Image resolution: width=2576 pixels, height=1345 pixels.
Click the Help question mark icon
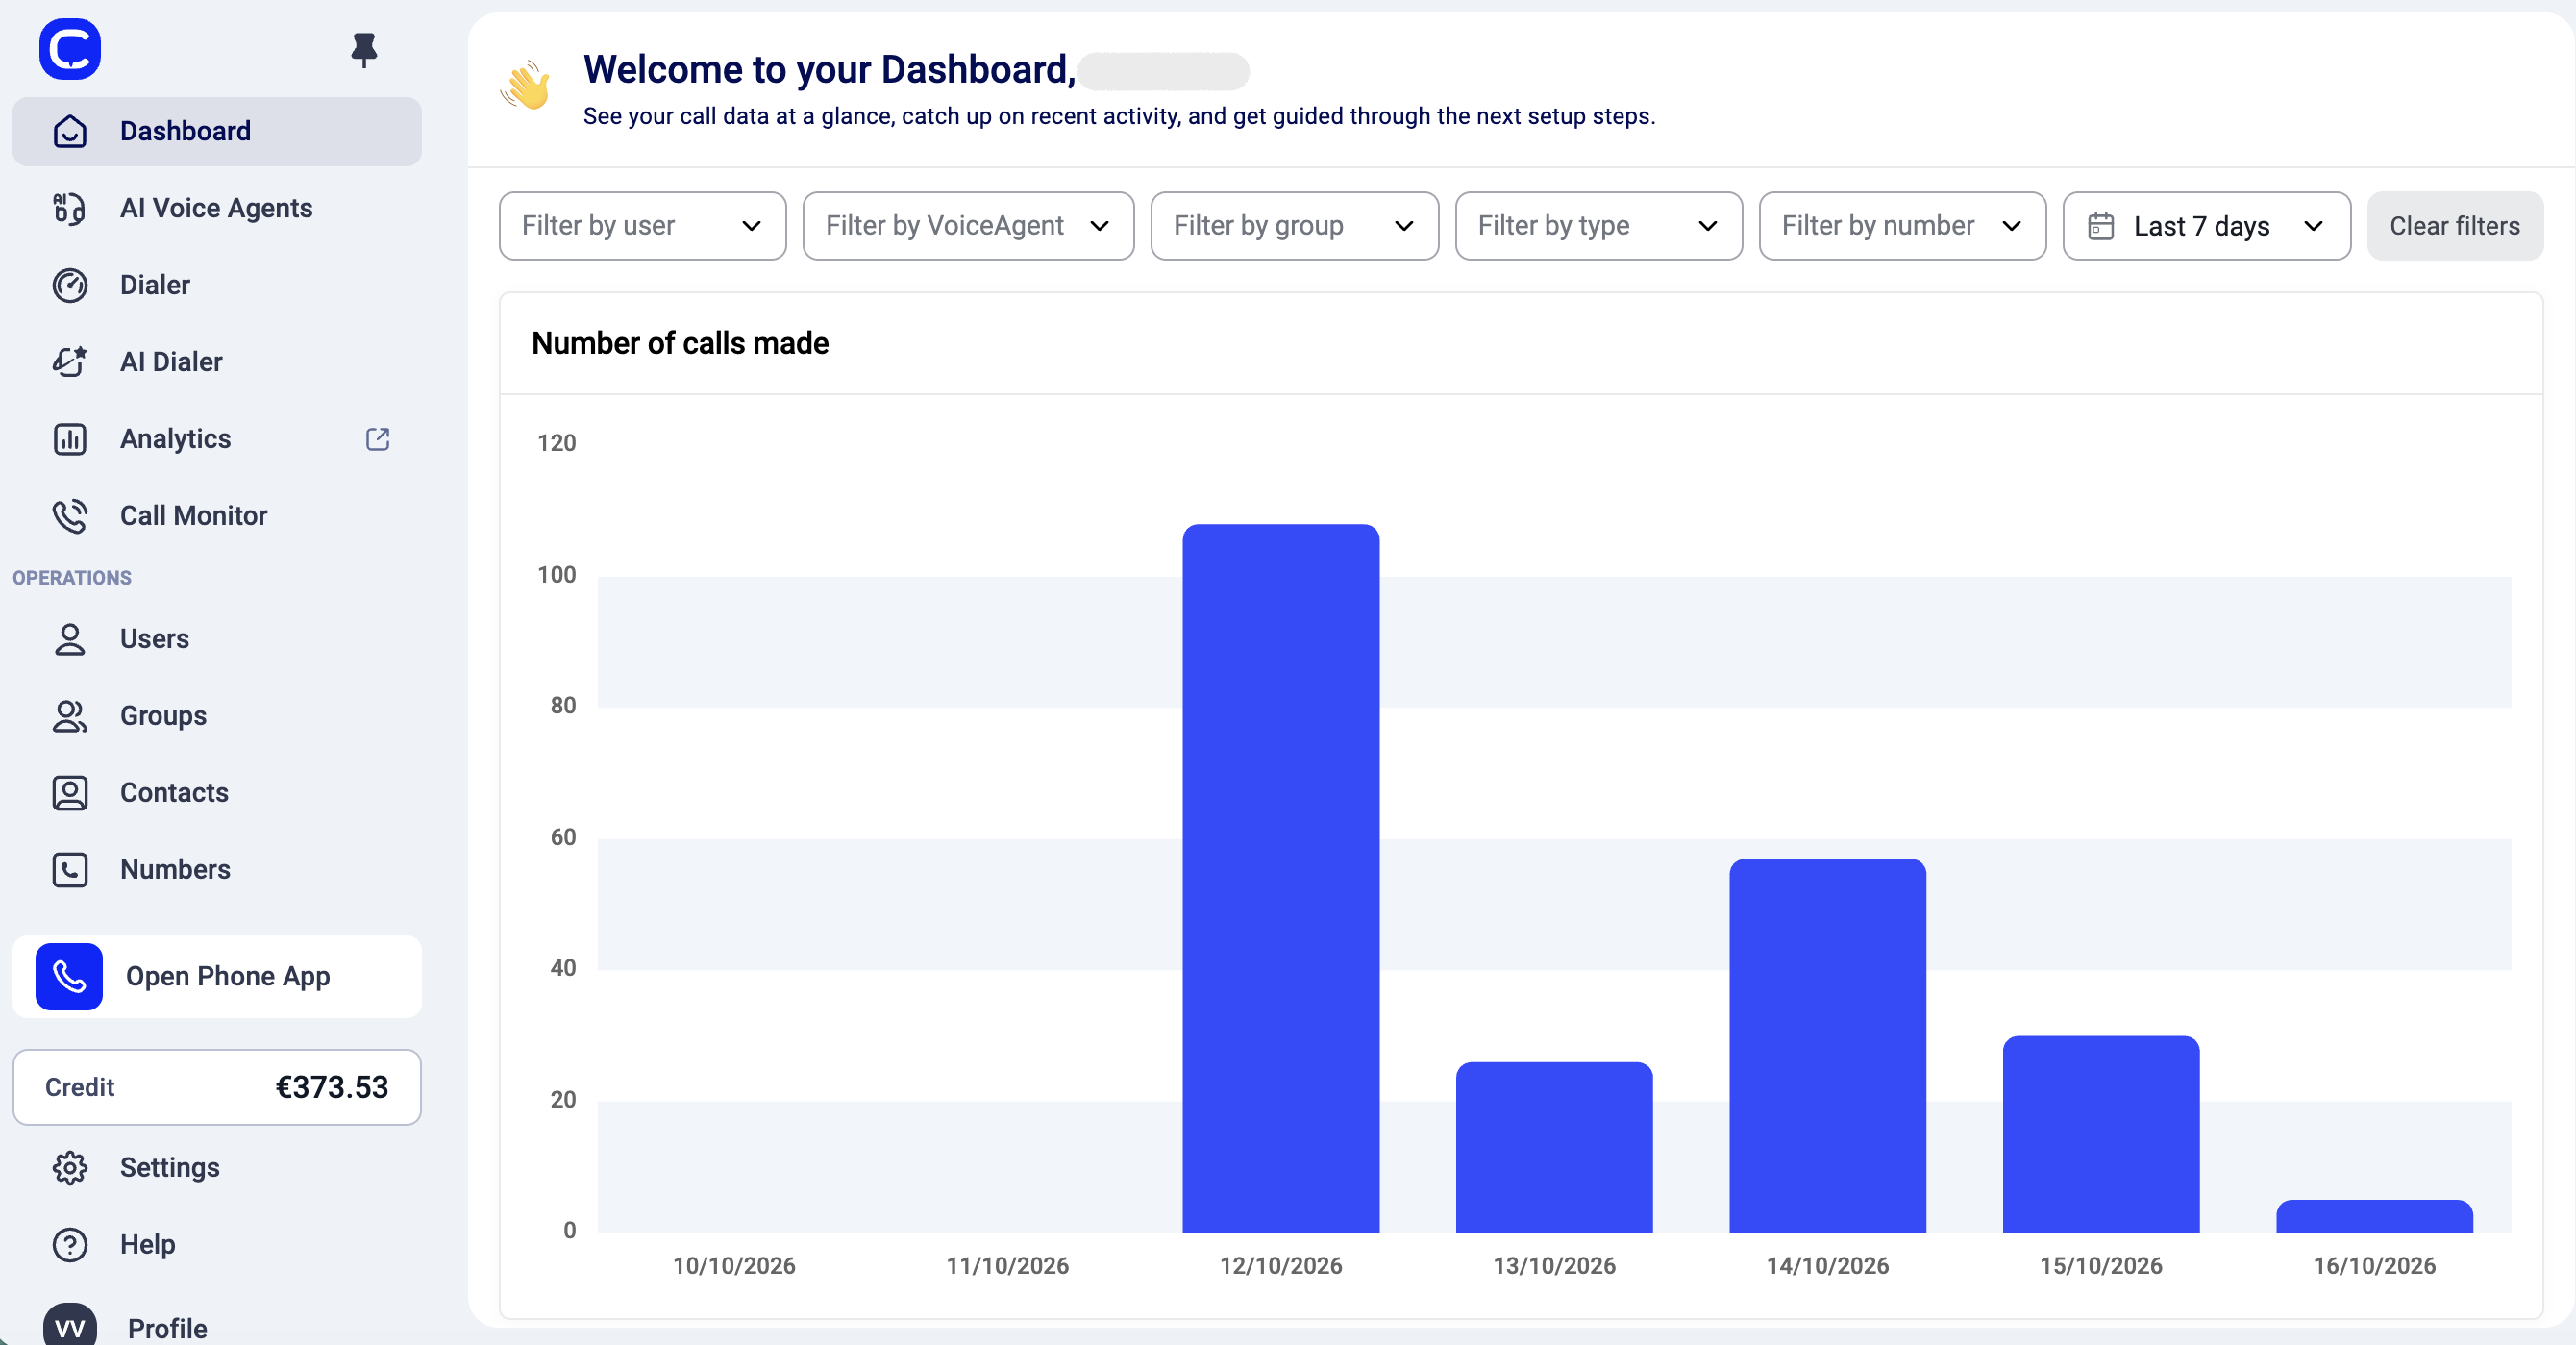[70, 1245]
